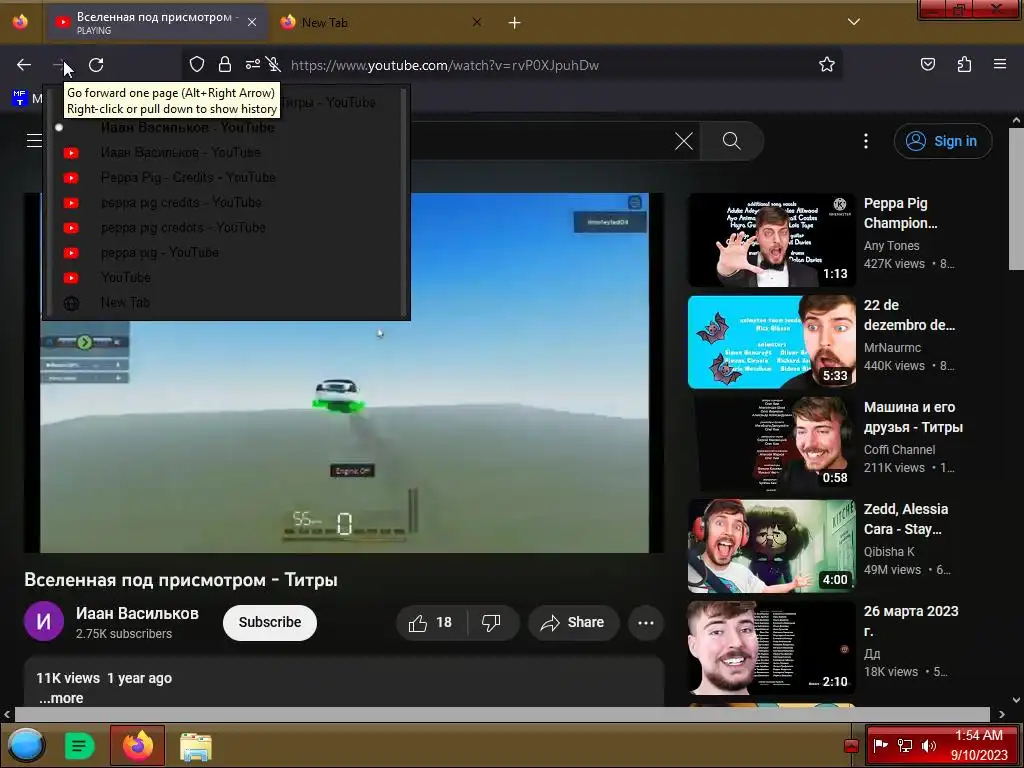This screenshot has height=768, width=1024.
Task: Close the Вселенная под присмотром tab
Action: click(252, 22)
